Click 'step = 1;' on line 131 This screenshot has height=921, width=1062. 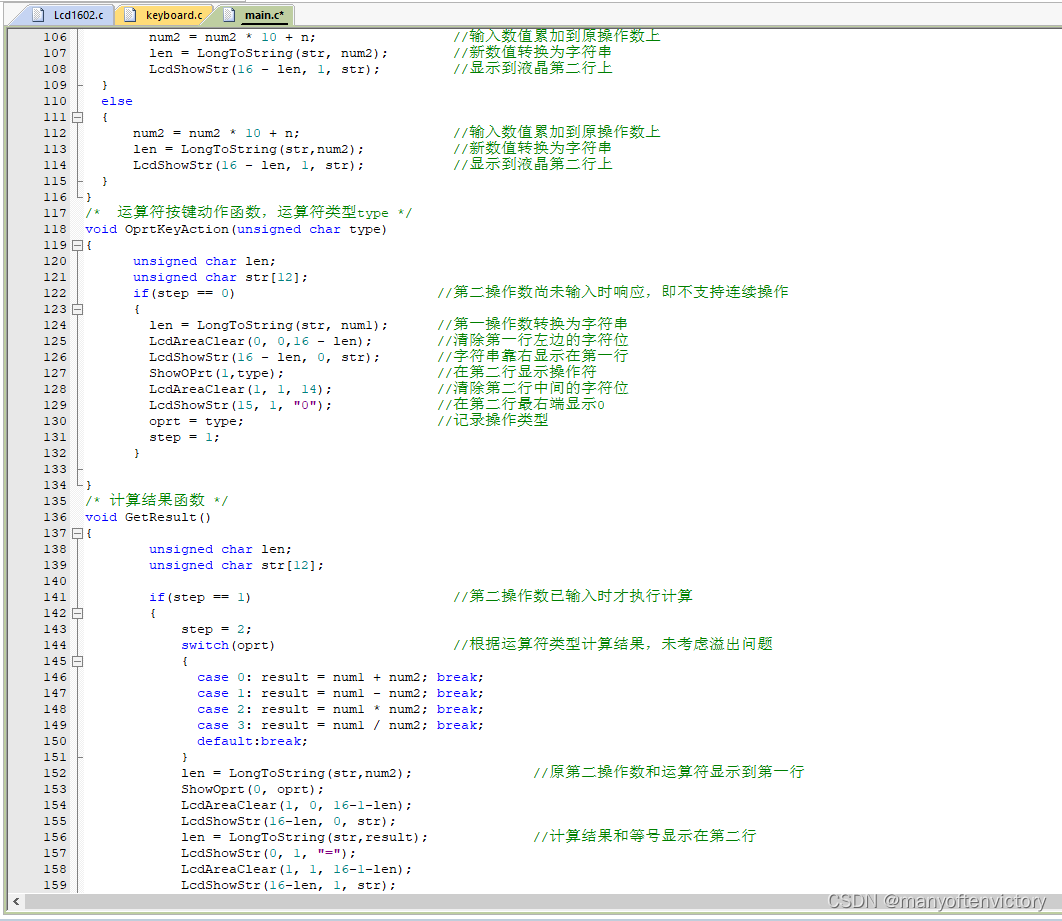point(184,437)
